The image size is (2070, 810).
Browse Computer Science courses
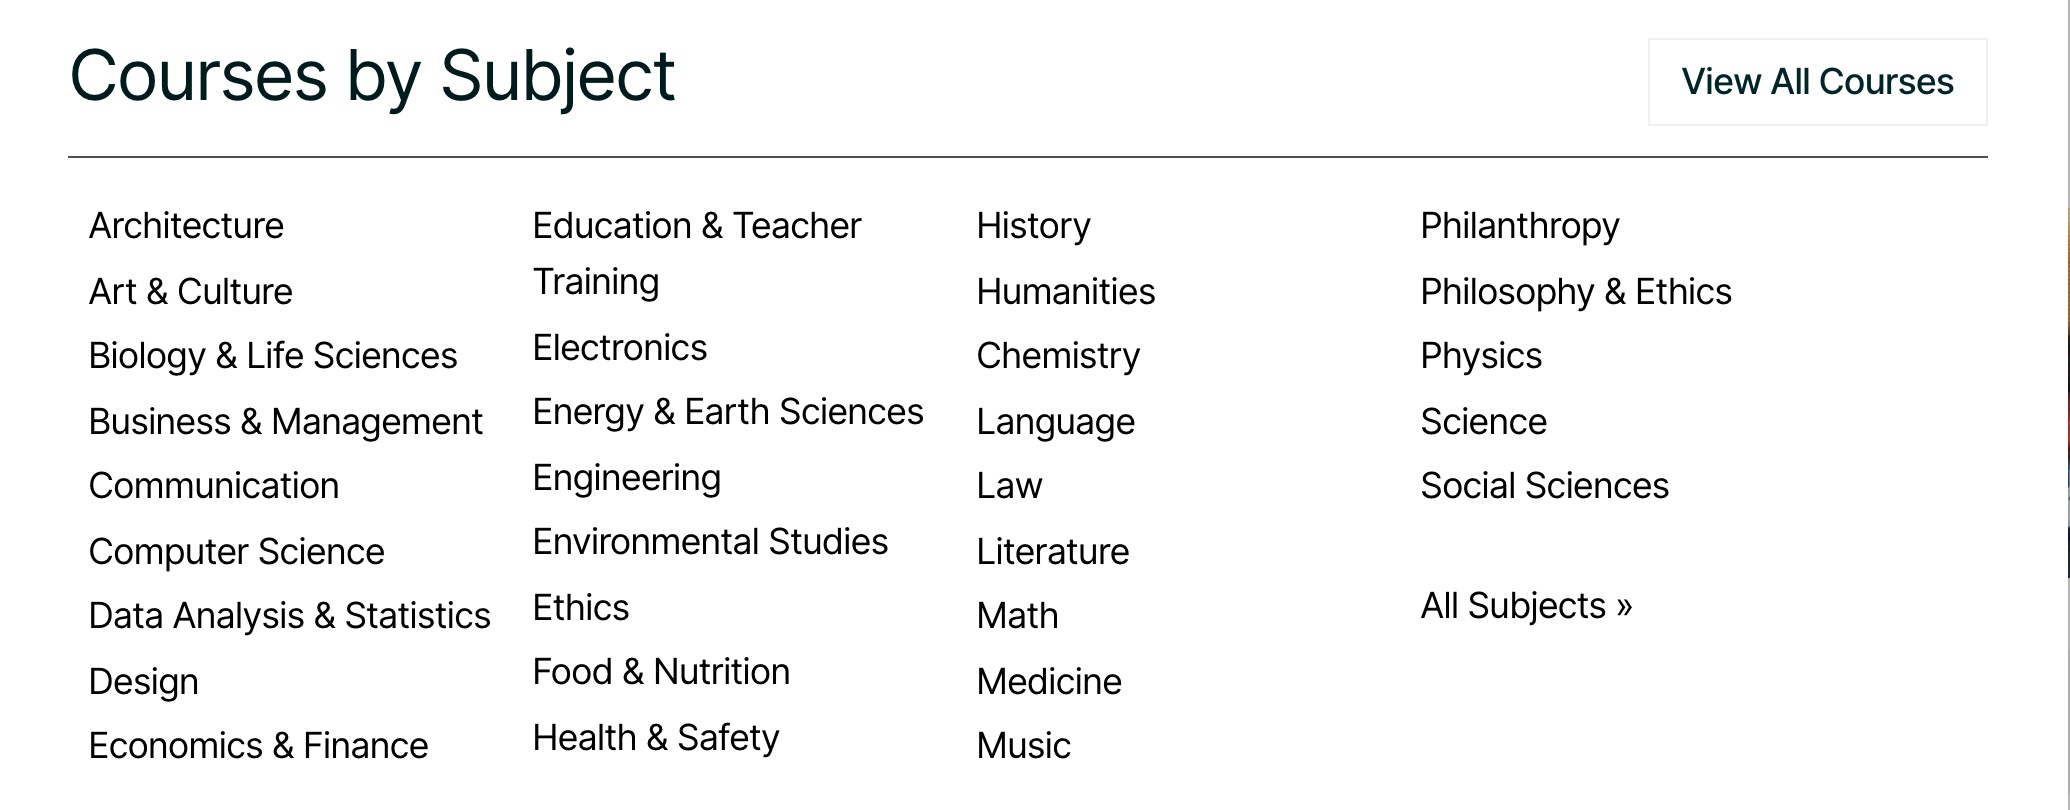pos(236,552)
